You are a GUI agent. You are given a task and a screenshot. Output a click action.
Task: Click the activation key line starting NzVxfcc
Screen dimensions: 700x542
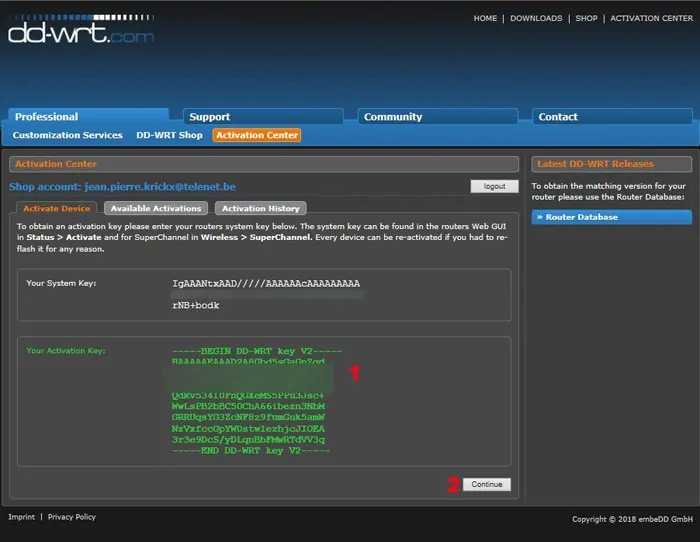pyautogui.click(x=248, y=429)
